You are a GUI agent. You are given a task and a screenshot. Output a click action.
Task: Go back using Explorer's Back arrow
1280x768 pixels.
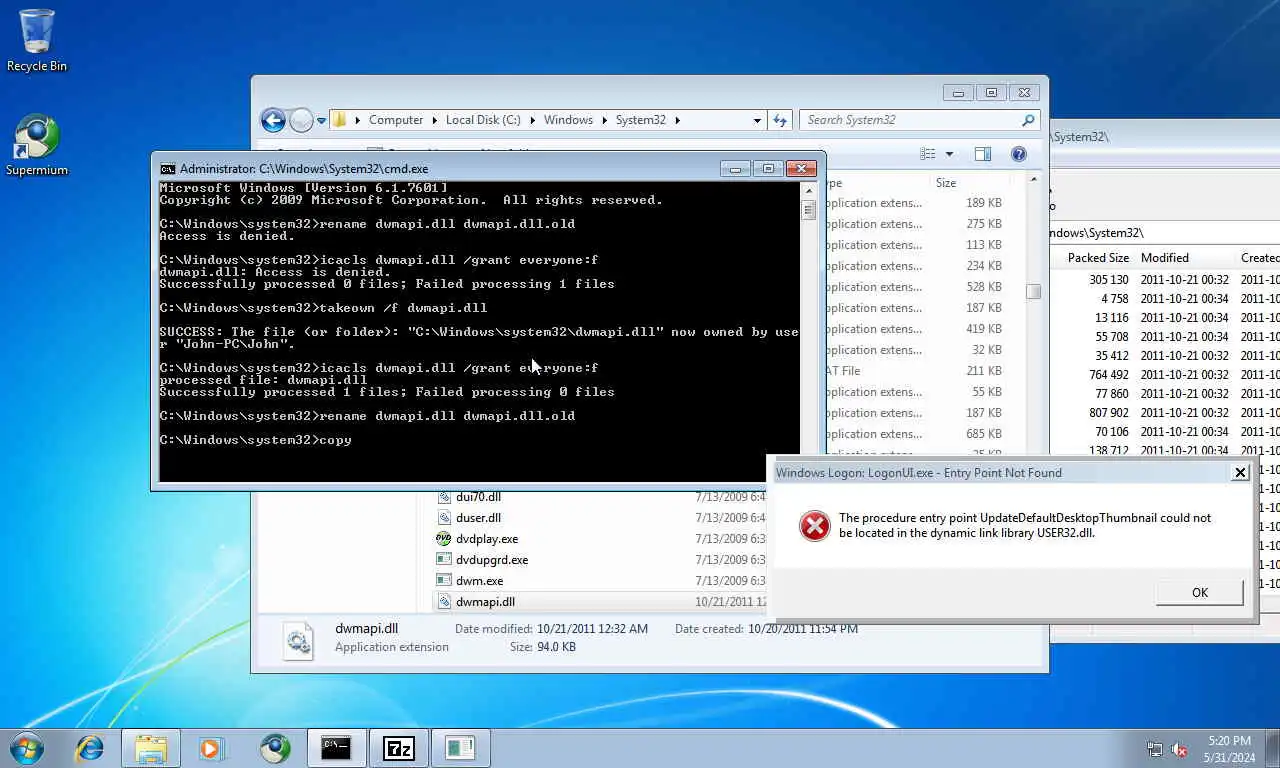click(x=273, y=120)
